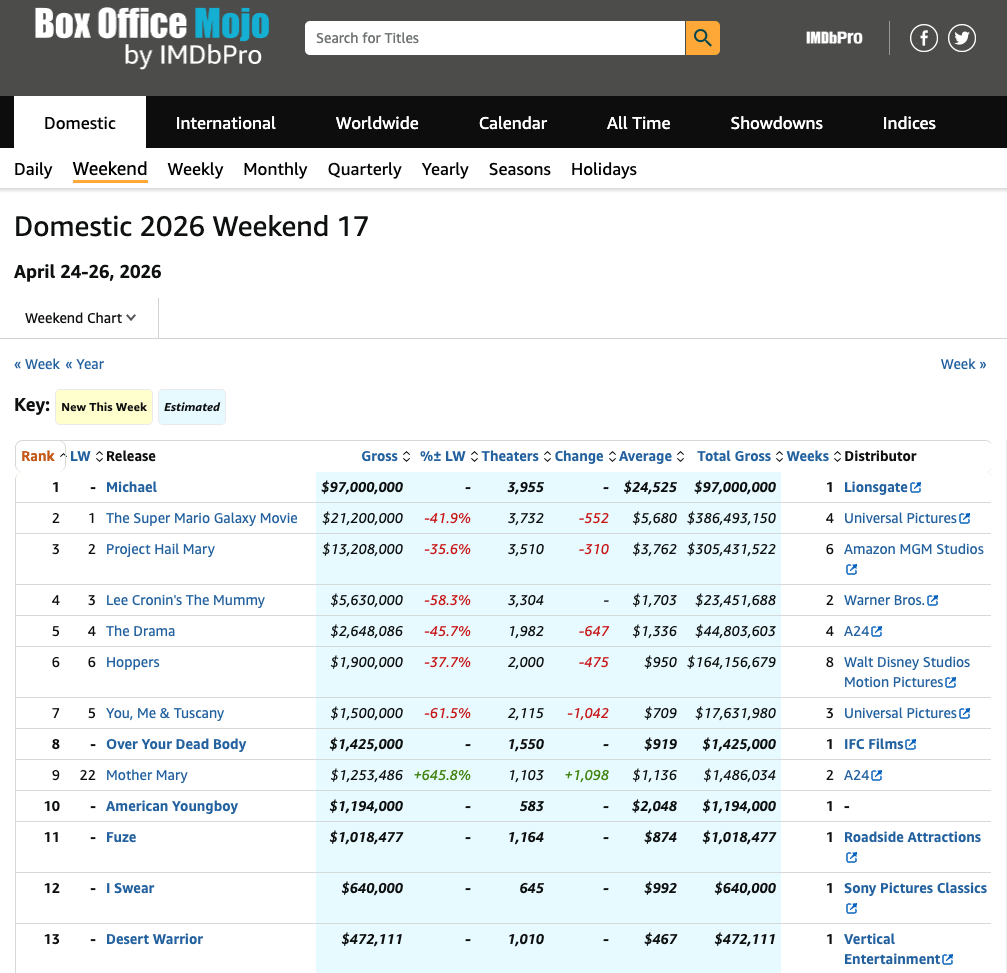
Task: Click external link icon beside IFC Films
Action: (911, 744)
